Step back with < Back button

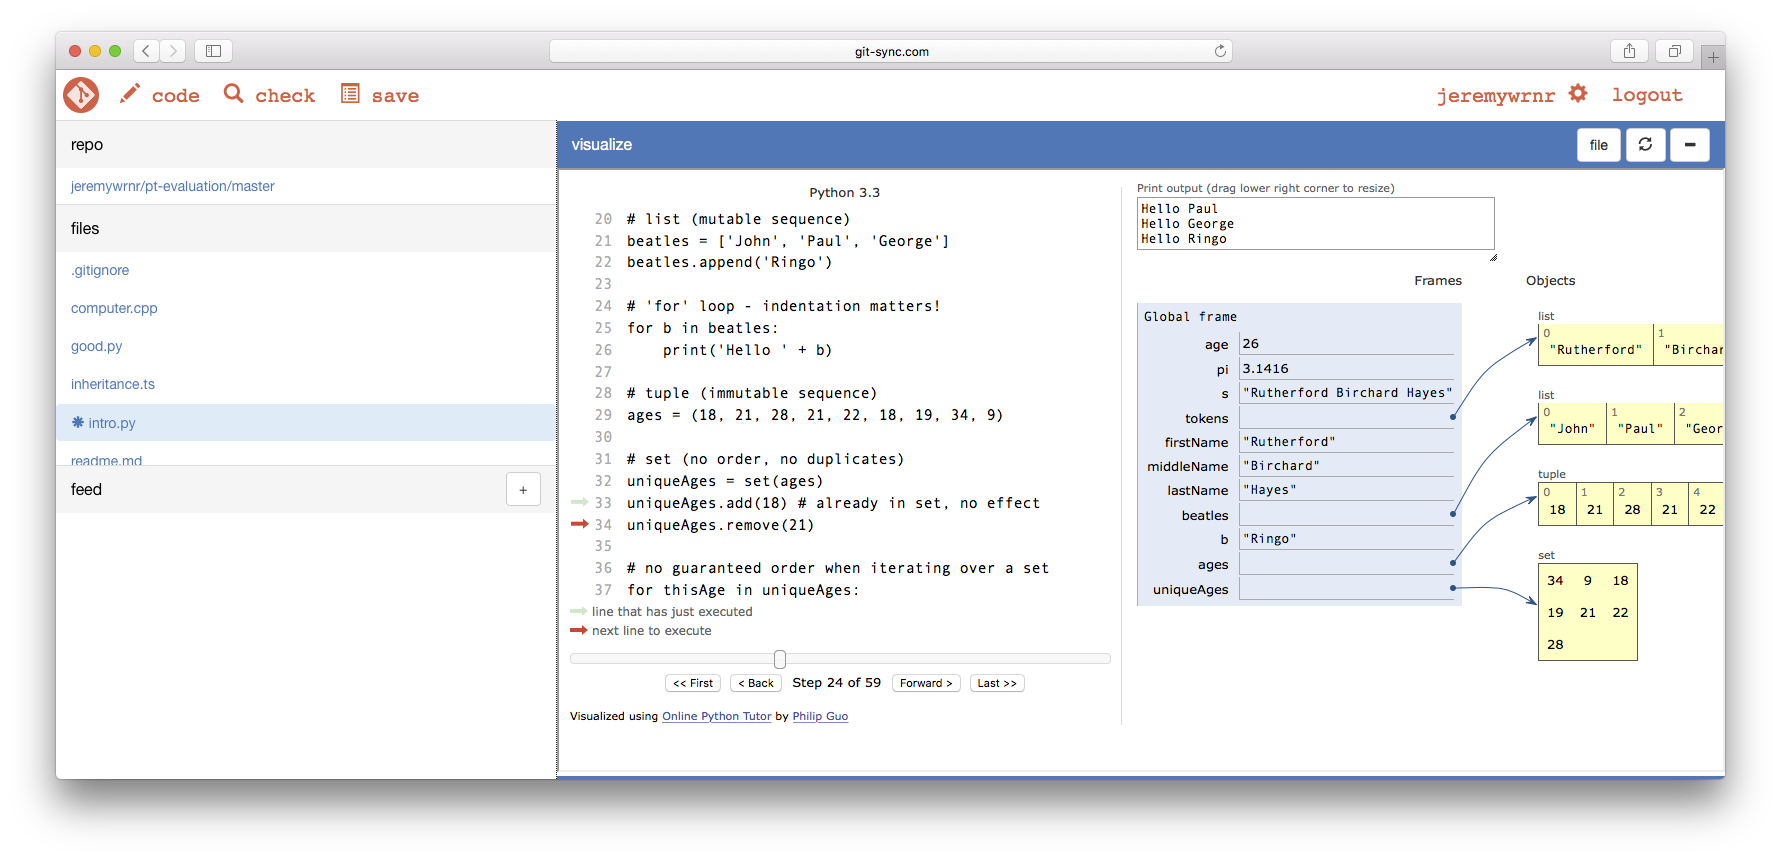(756, 683)
